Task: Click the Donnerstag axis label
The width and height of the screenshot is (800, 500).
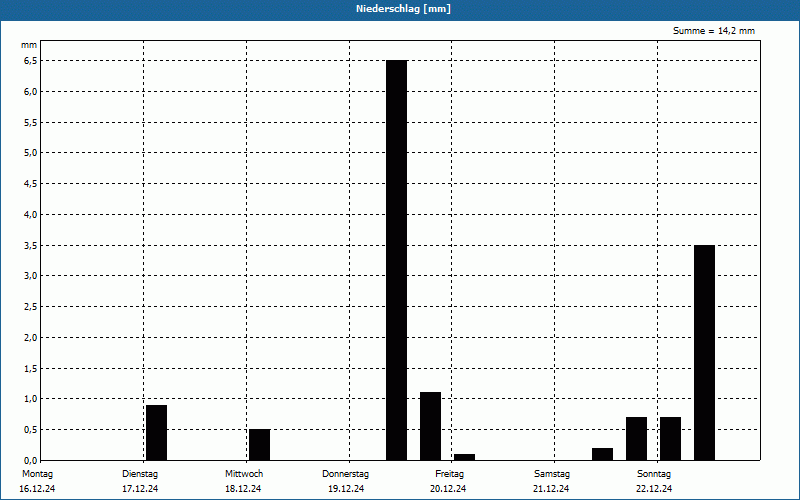Action: [x=345, y=474]
